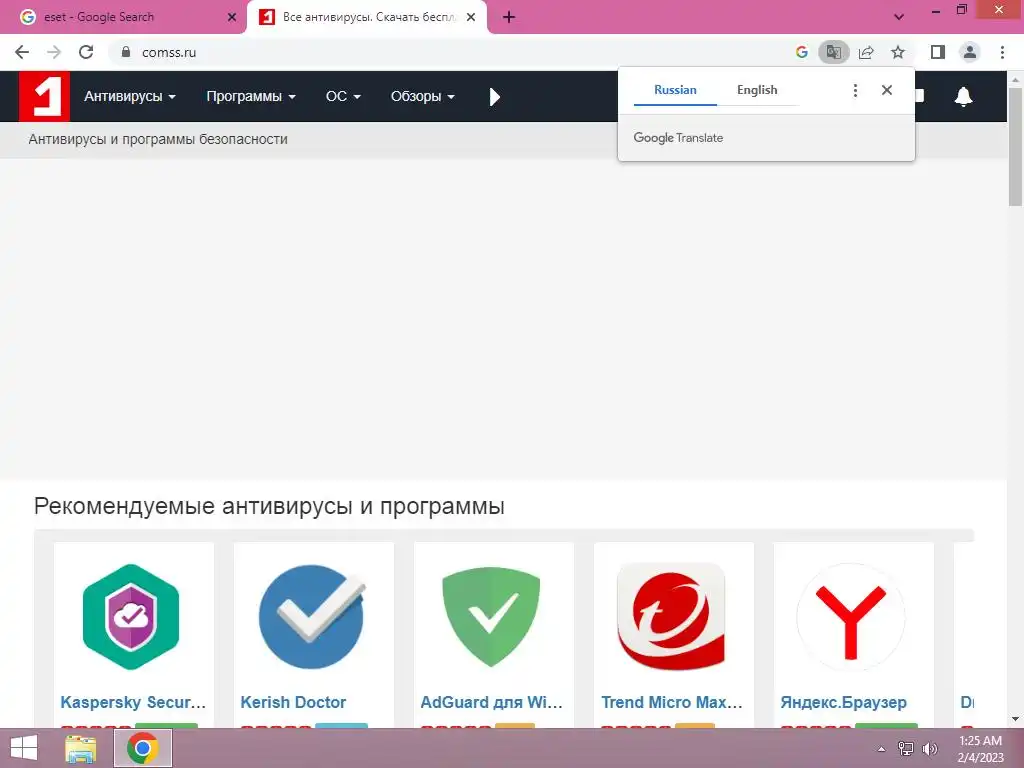1024x768 pixels.
Task: Expand the Программы dropdown menu
Action: tap(251, 97)
